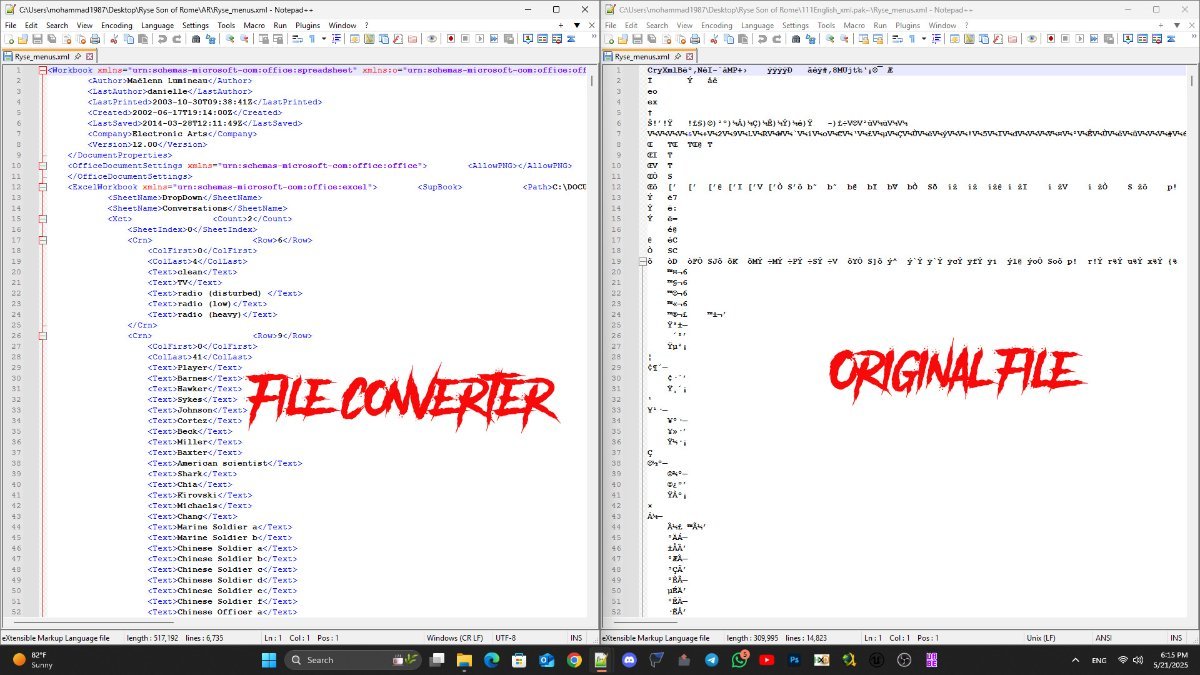
Task: Click the + new tab button in the right window menu bar
Action: (x=1162, y=25)
